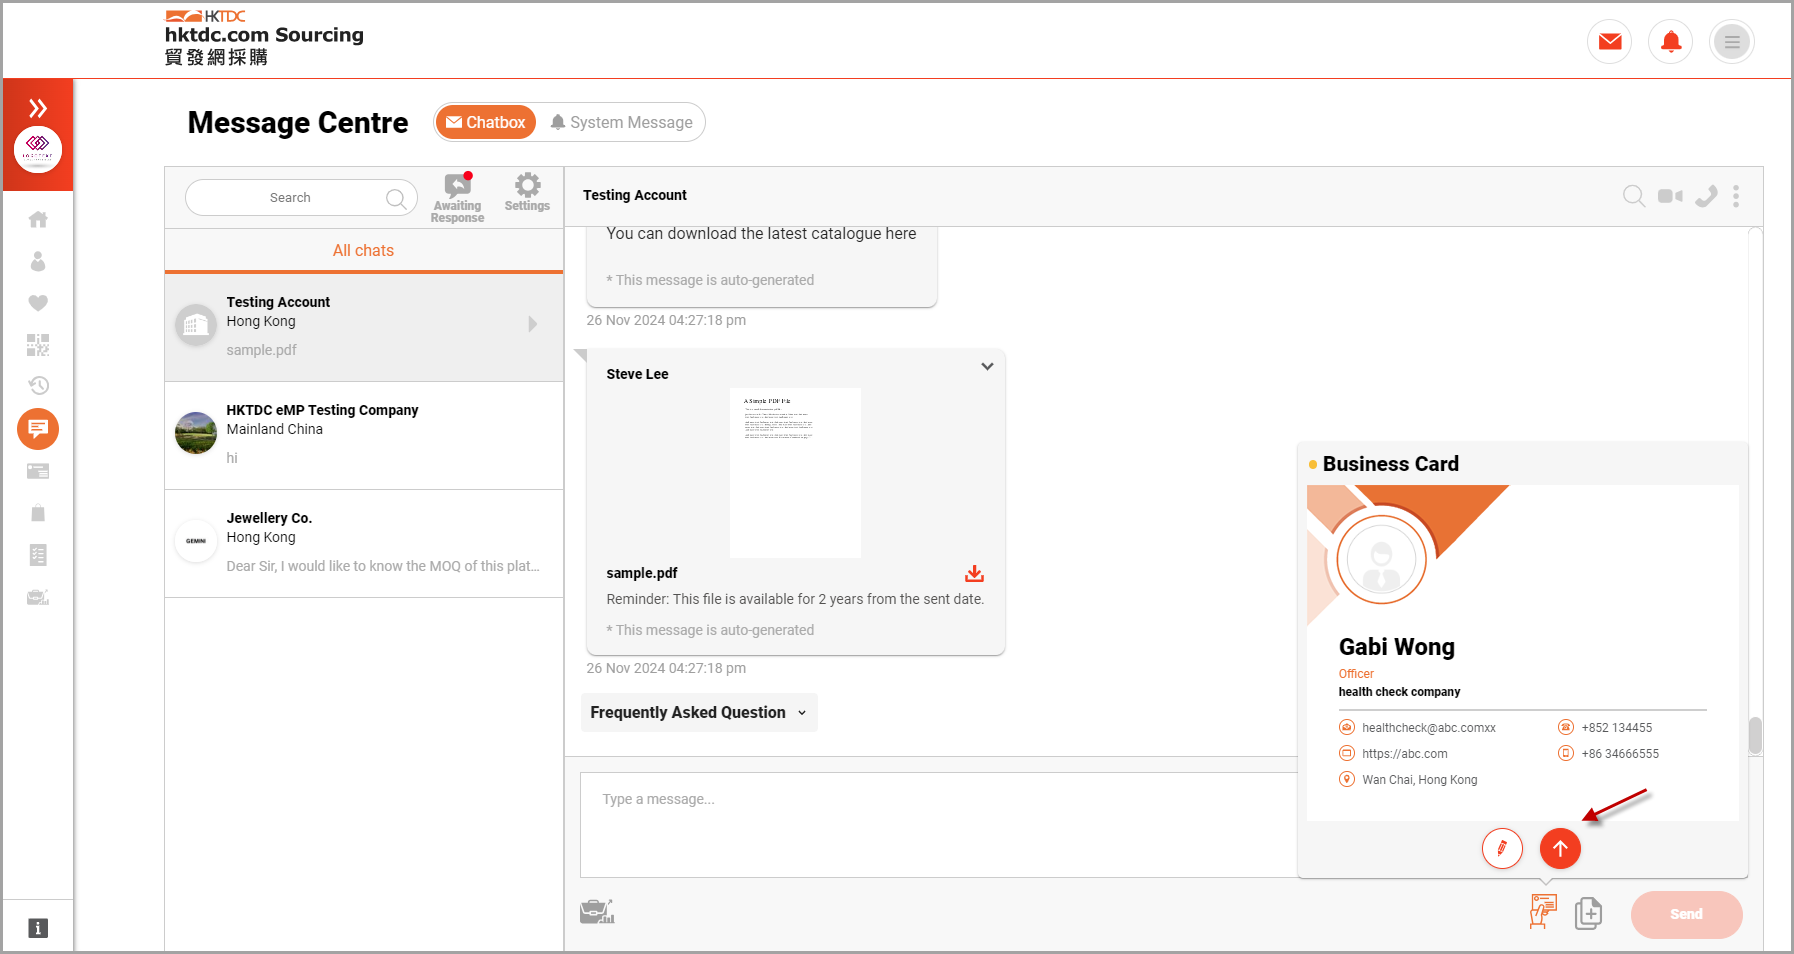
Task: Open the history clock icon in sidebar
Action: (x=38, y=385)
